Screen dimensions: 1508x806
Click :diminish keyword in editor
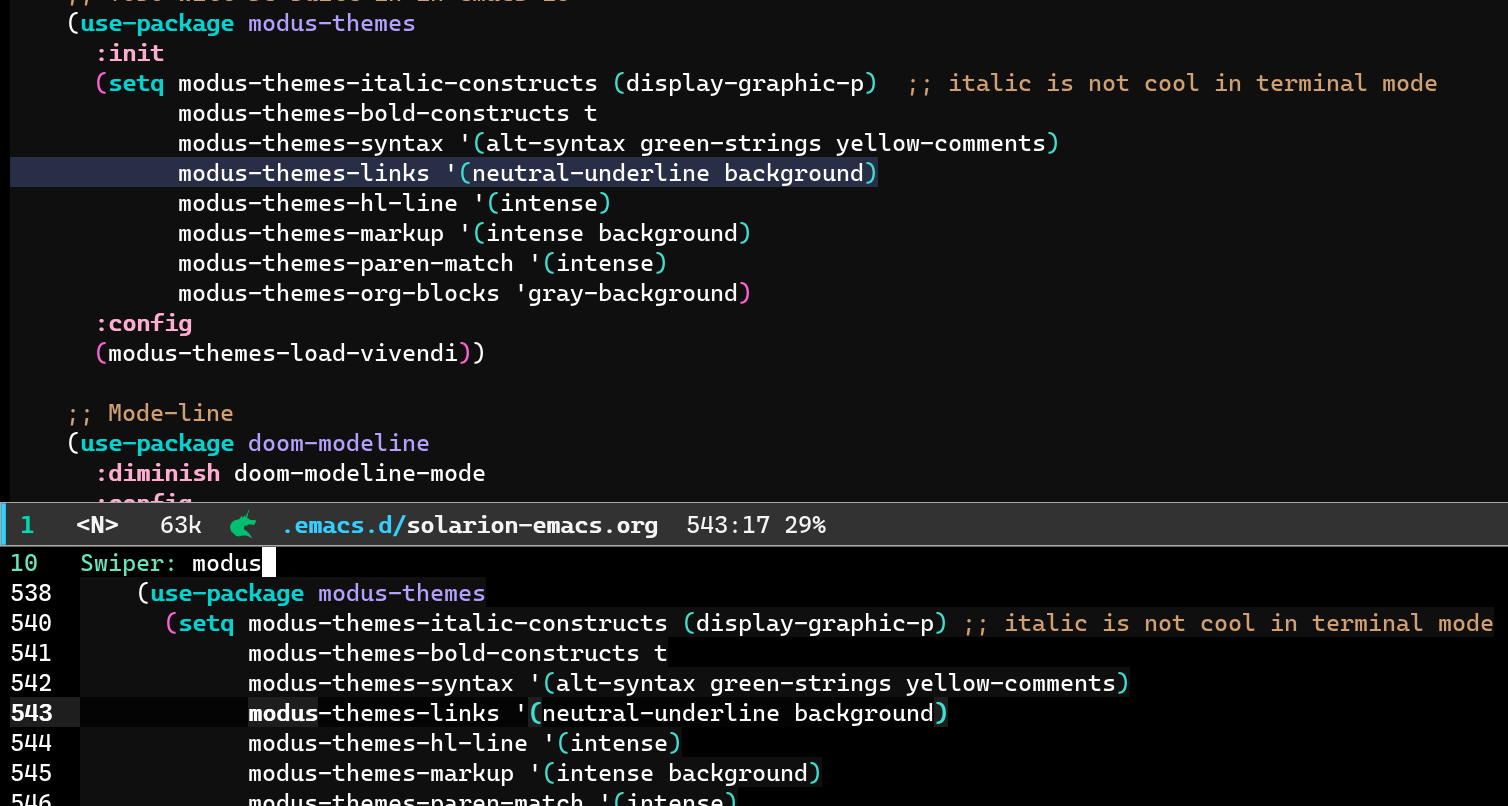158,473
